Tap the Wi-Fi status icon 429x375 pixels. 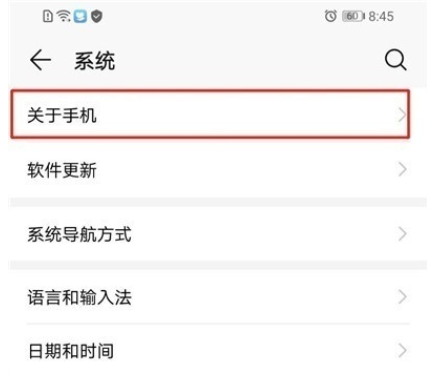coord(63,16)
